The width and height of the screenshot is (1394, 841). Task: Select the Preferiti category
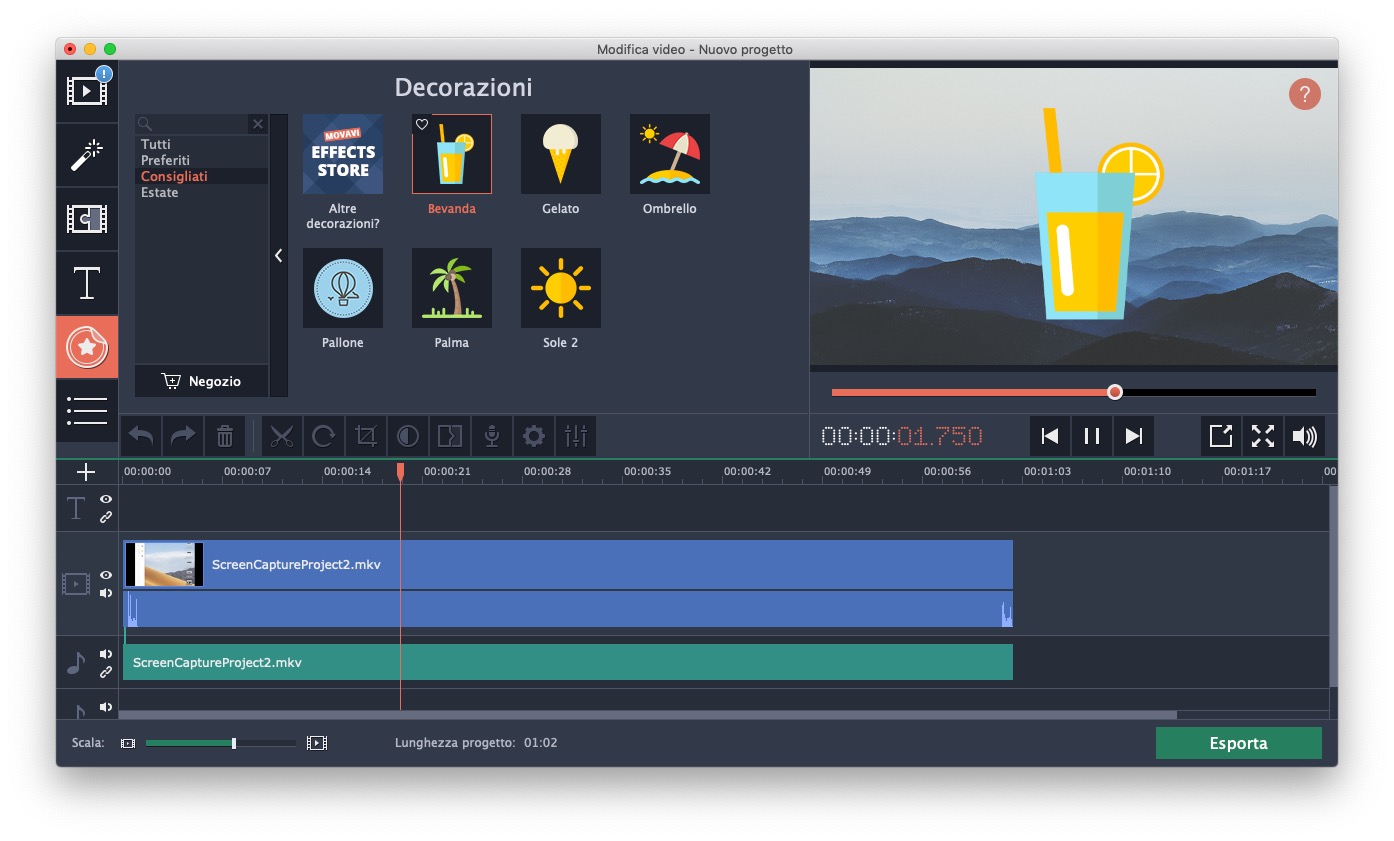165,160
